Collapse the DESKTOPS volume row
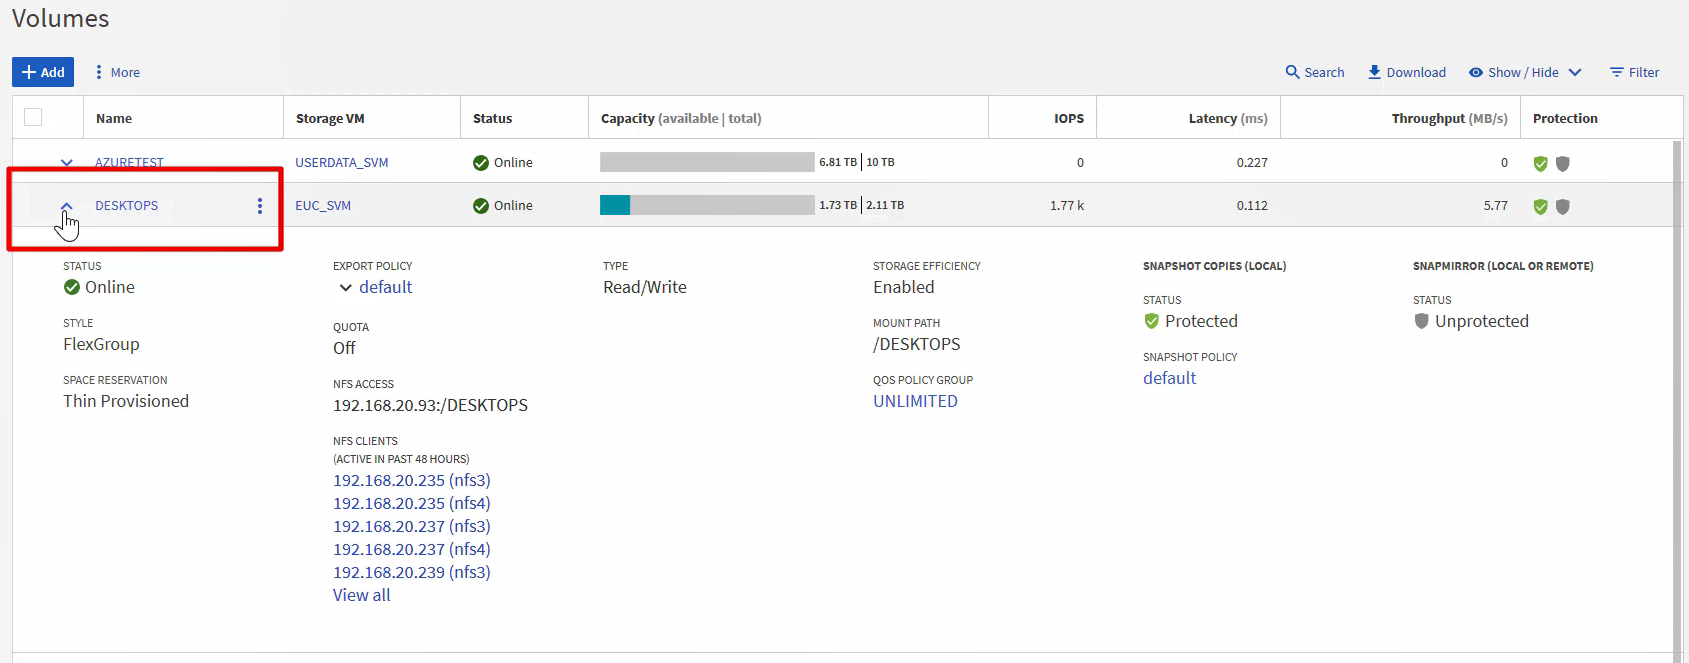The height and width of the screenshot is (663, 1689). point(67,206)
